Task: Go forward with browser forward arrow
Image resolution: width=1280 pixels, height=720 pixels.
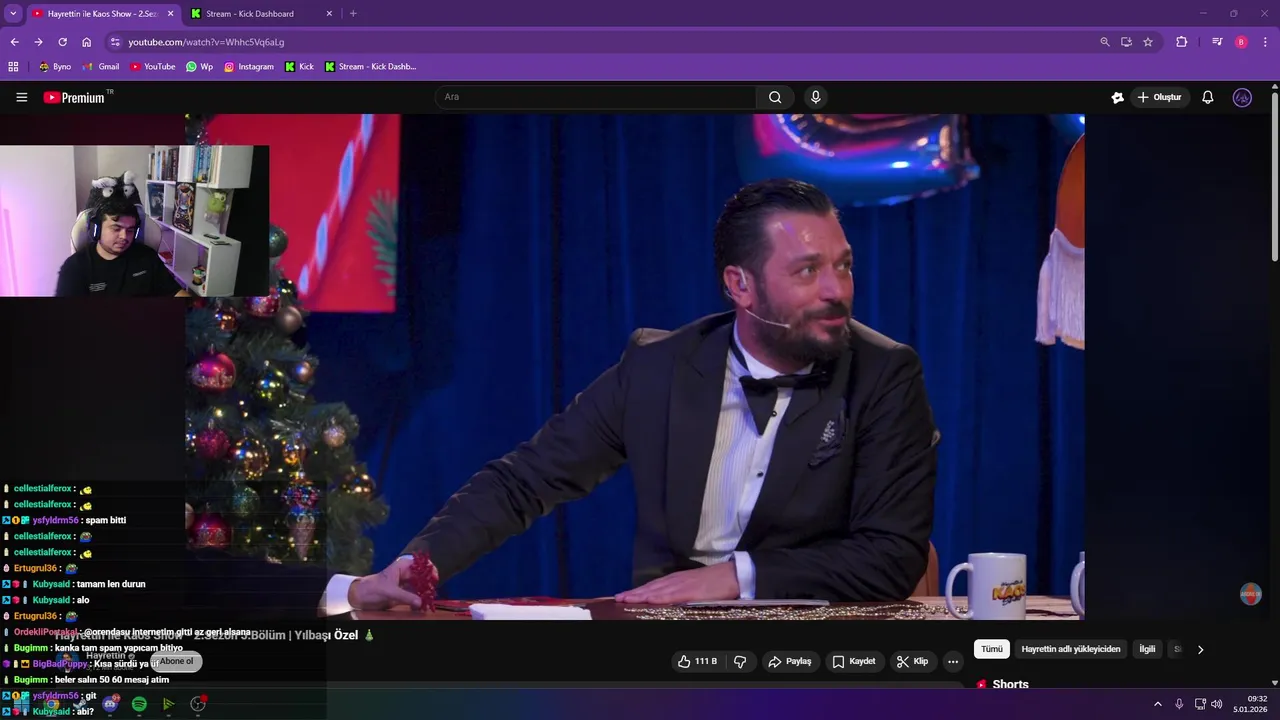Action: click(x=38, y=42)
